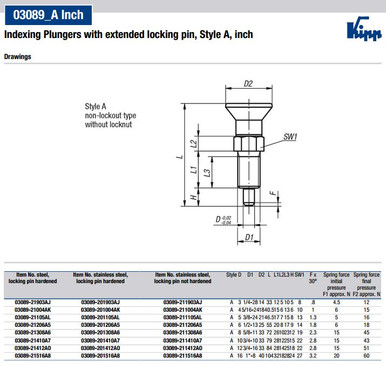Click the L3 dimension label on drawing
This screenshot has height=367, width=386.
tap(207, 172)
